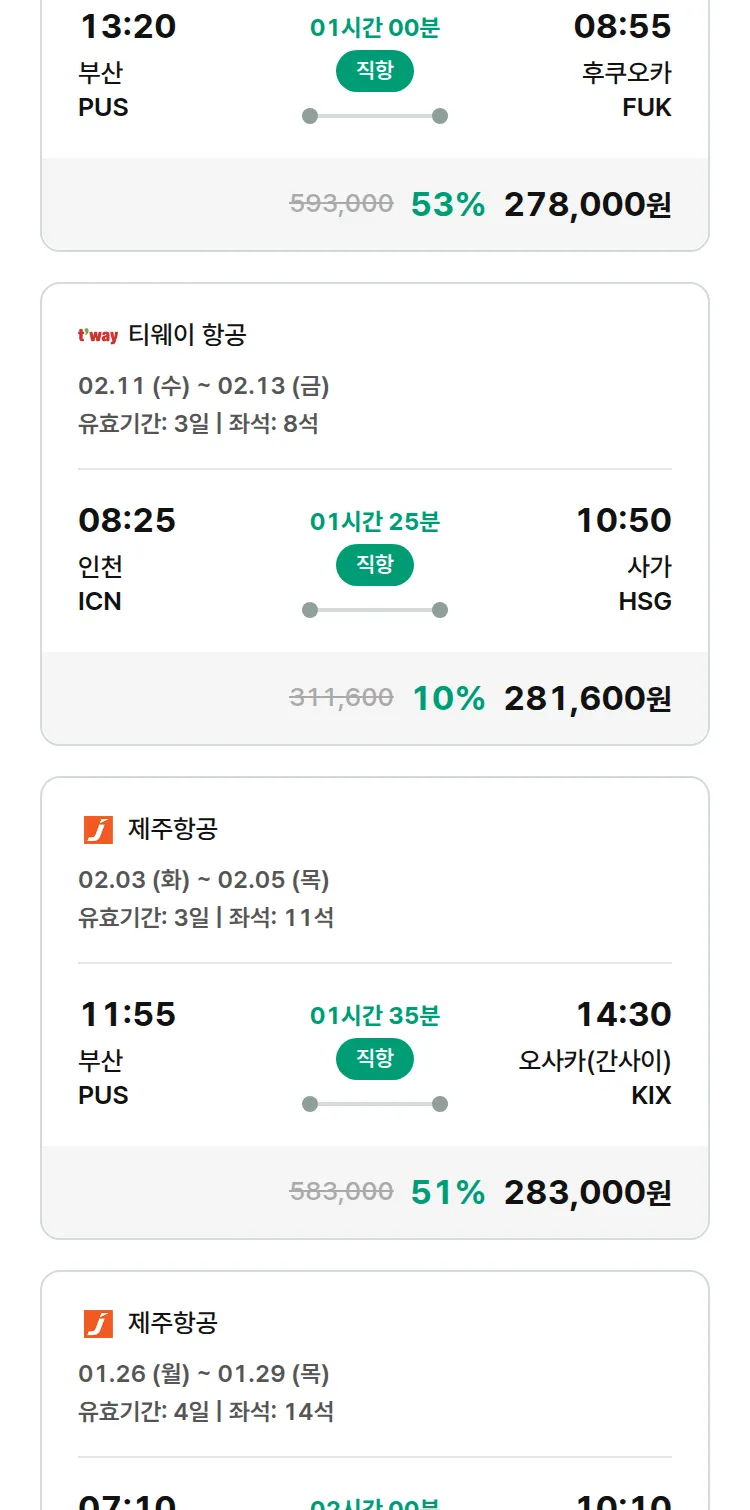Open the 티웨이 항공 airline name
The height and width of the screenshot is (1510, 750).
pyautogui.click(x=187, y=335)
